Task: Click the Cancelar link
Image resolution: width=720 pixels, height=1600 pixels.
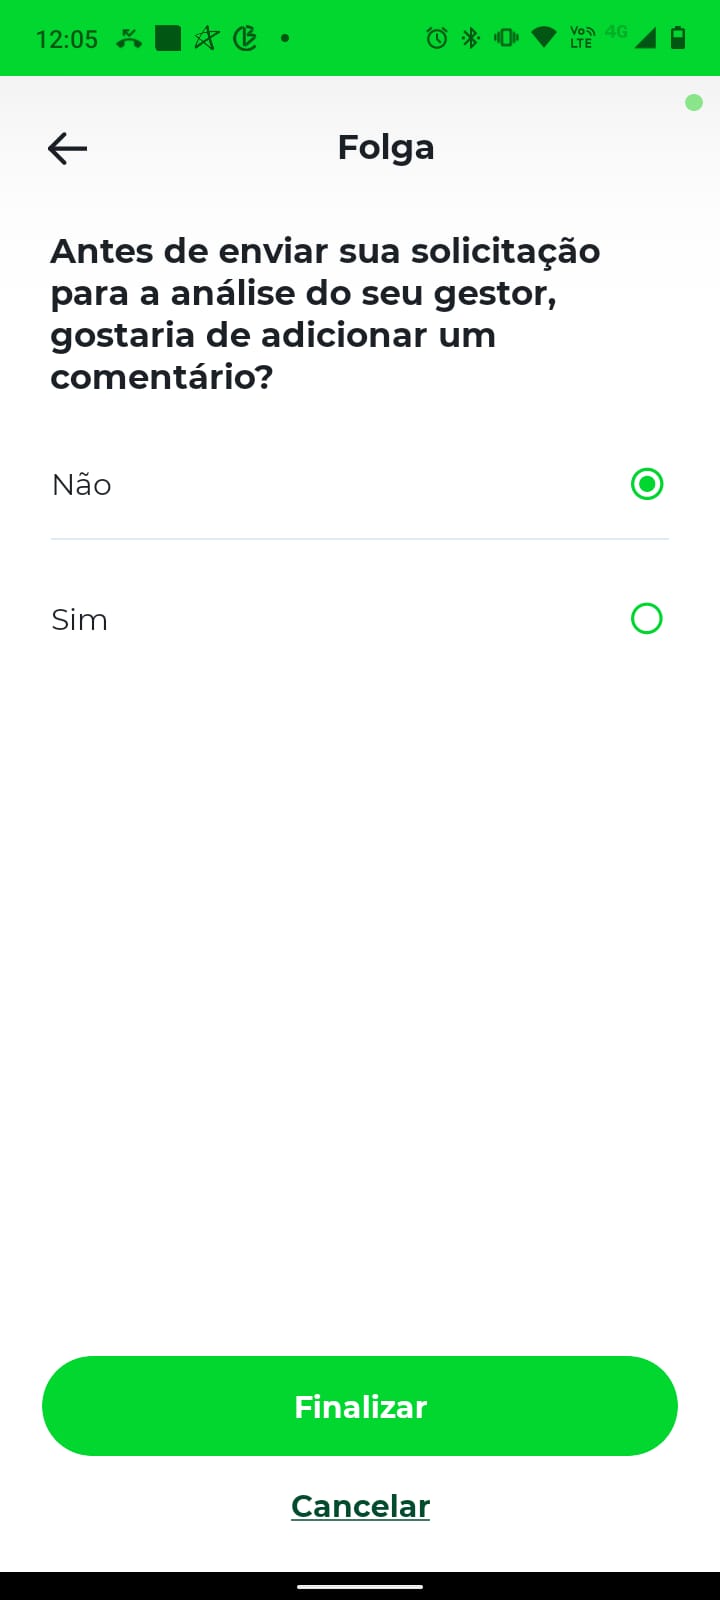Action: point(360,1506)
